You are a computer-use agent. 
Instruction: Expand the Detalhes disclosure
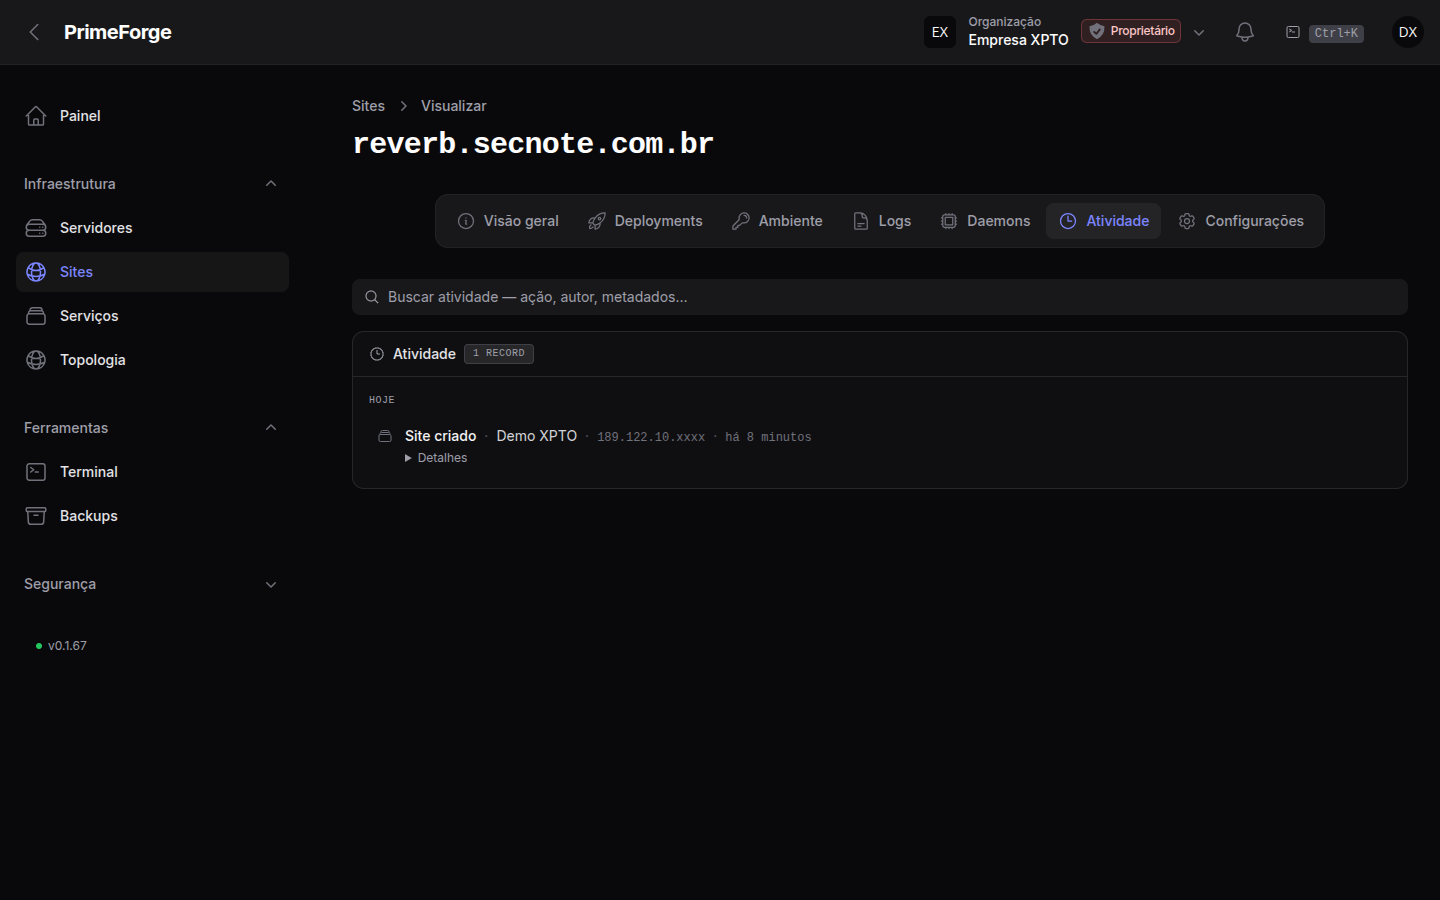tap(436, 458)
